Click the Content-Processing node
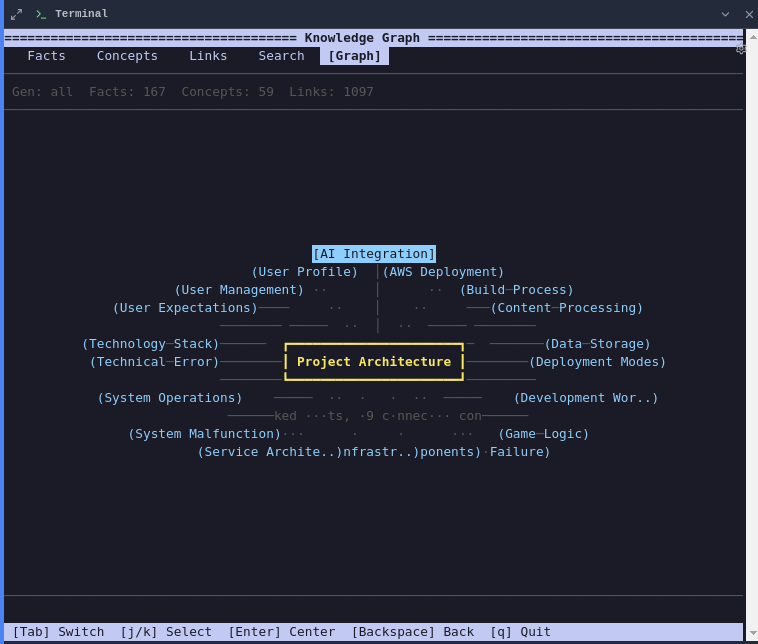 pos(567,308)
